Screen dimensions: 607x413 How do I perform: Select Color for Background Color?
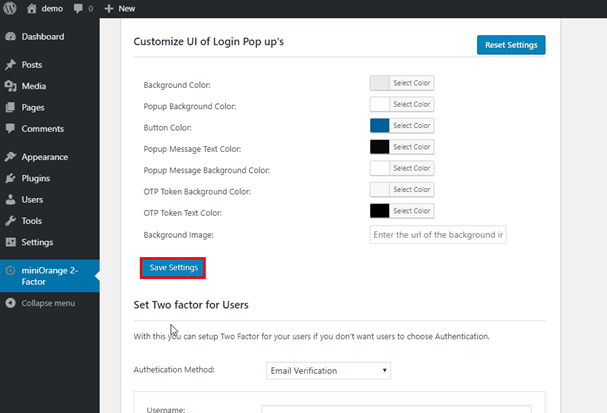coord(412,83)
